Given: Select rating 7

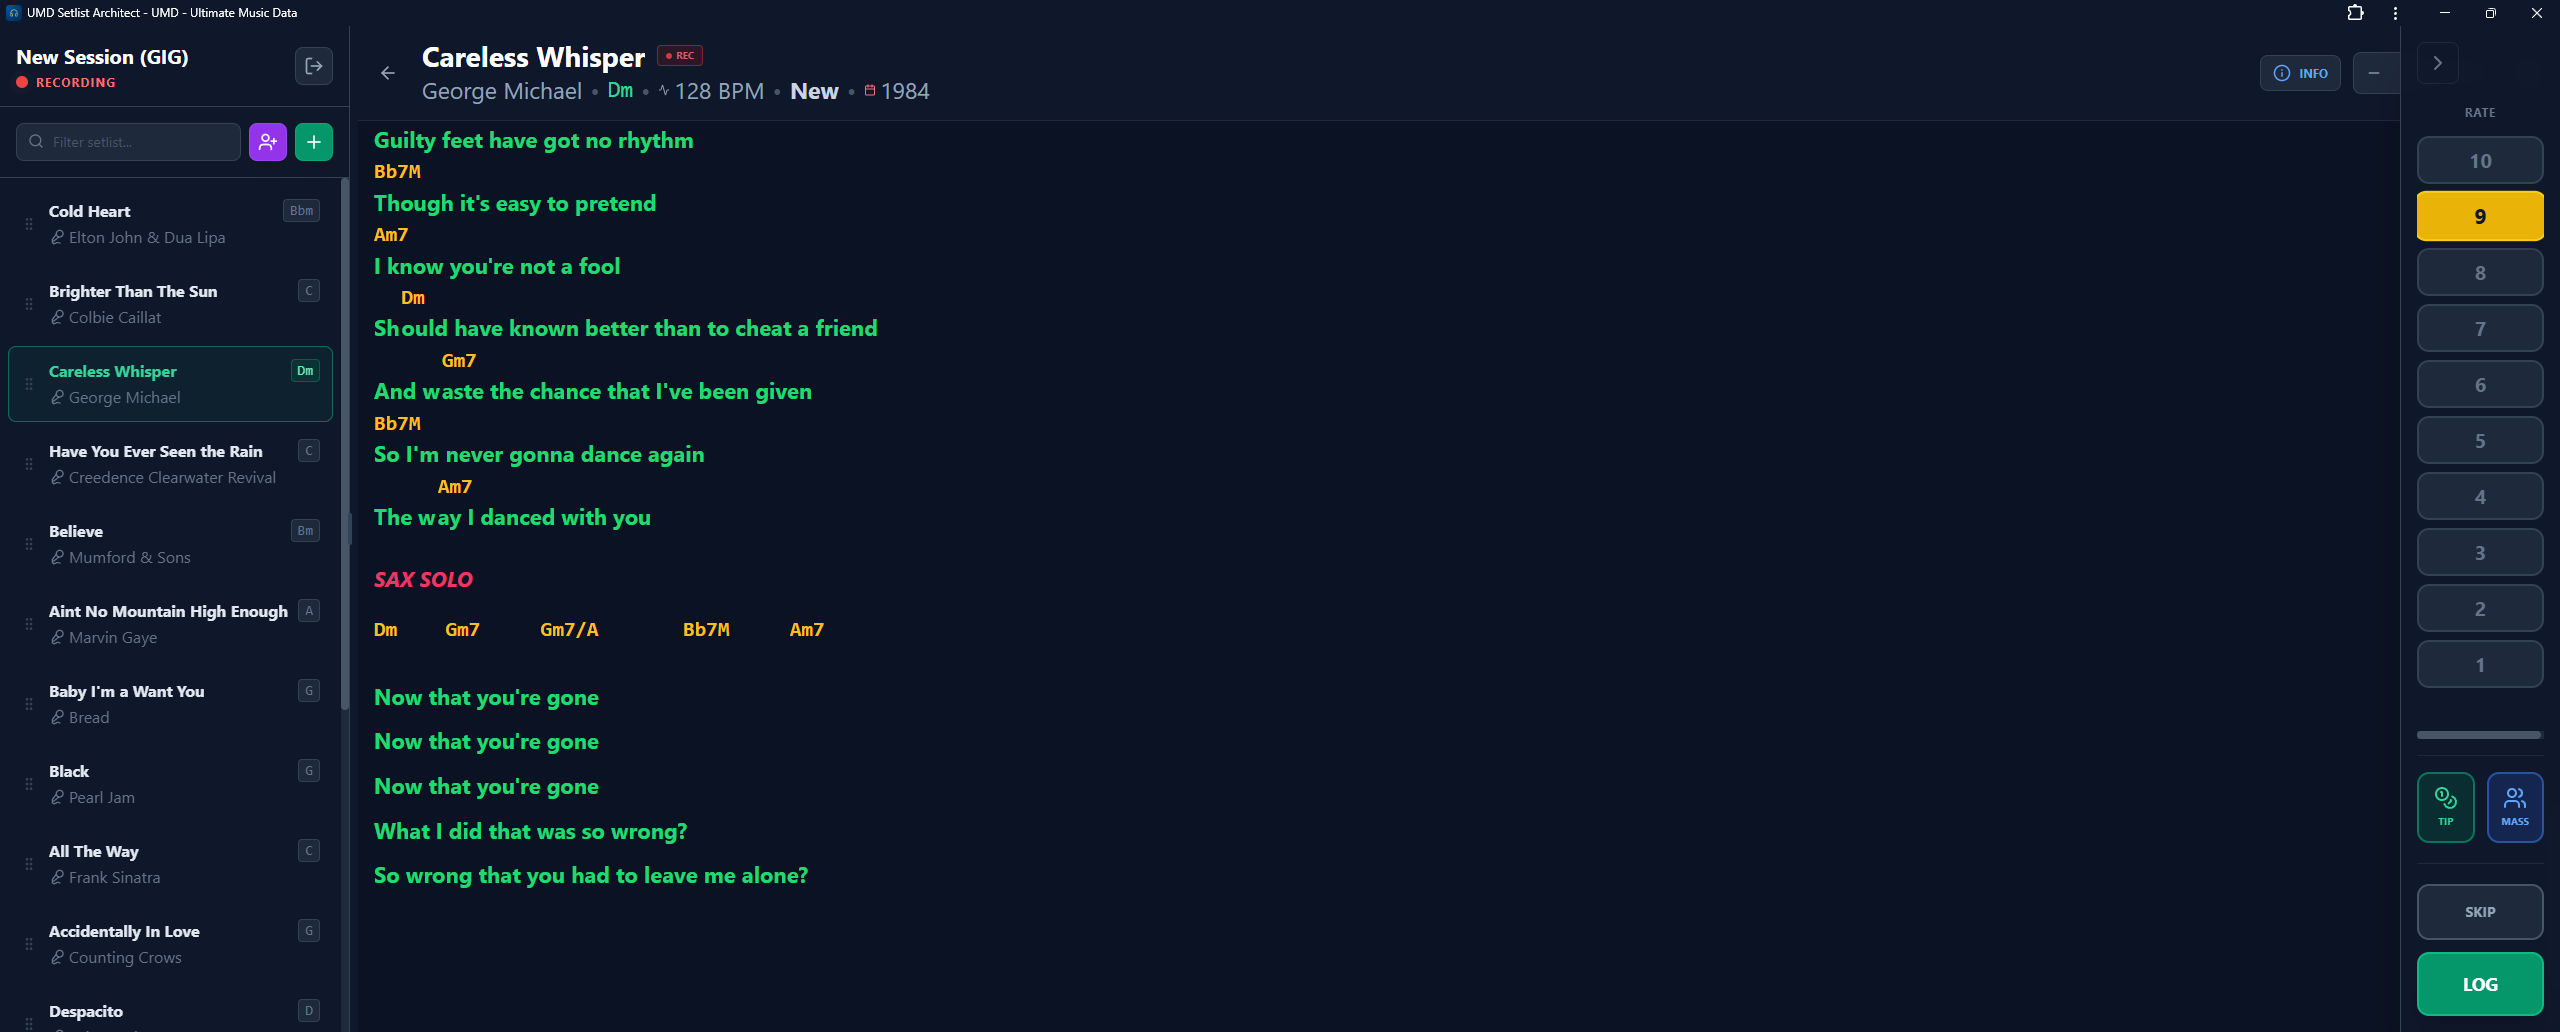Looking at the screenshot, I should [2479, 329].
